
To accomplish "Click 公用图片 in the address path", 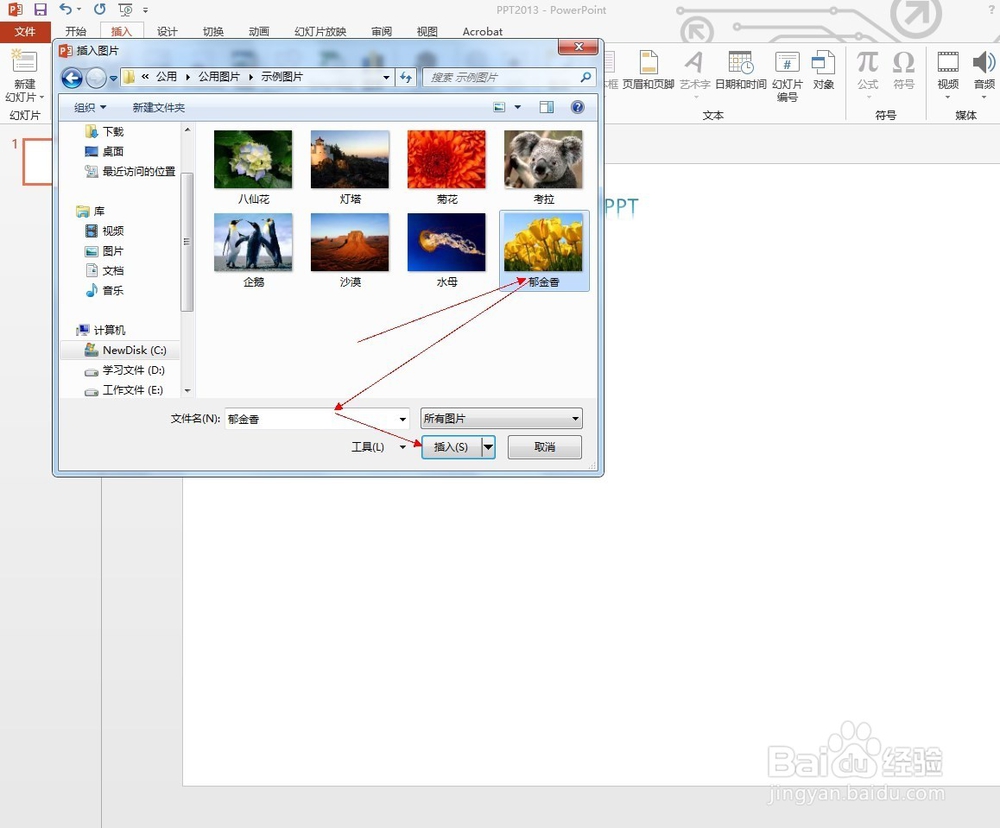I will click(219, 77).
